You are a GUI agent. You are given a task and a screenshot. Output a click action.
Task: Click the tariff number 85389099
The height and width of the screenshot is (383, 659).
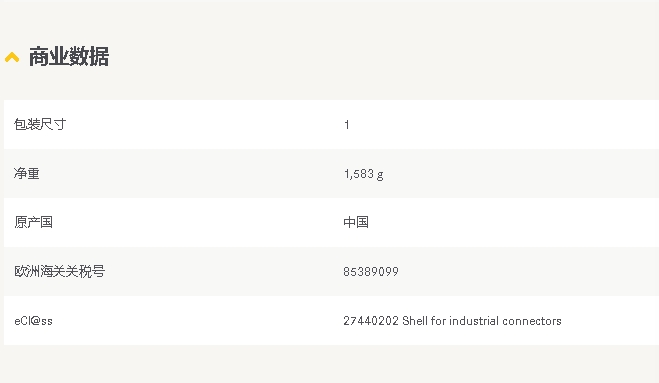371,272
